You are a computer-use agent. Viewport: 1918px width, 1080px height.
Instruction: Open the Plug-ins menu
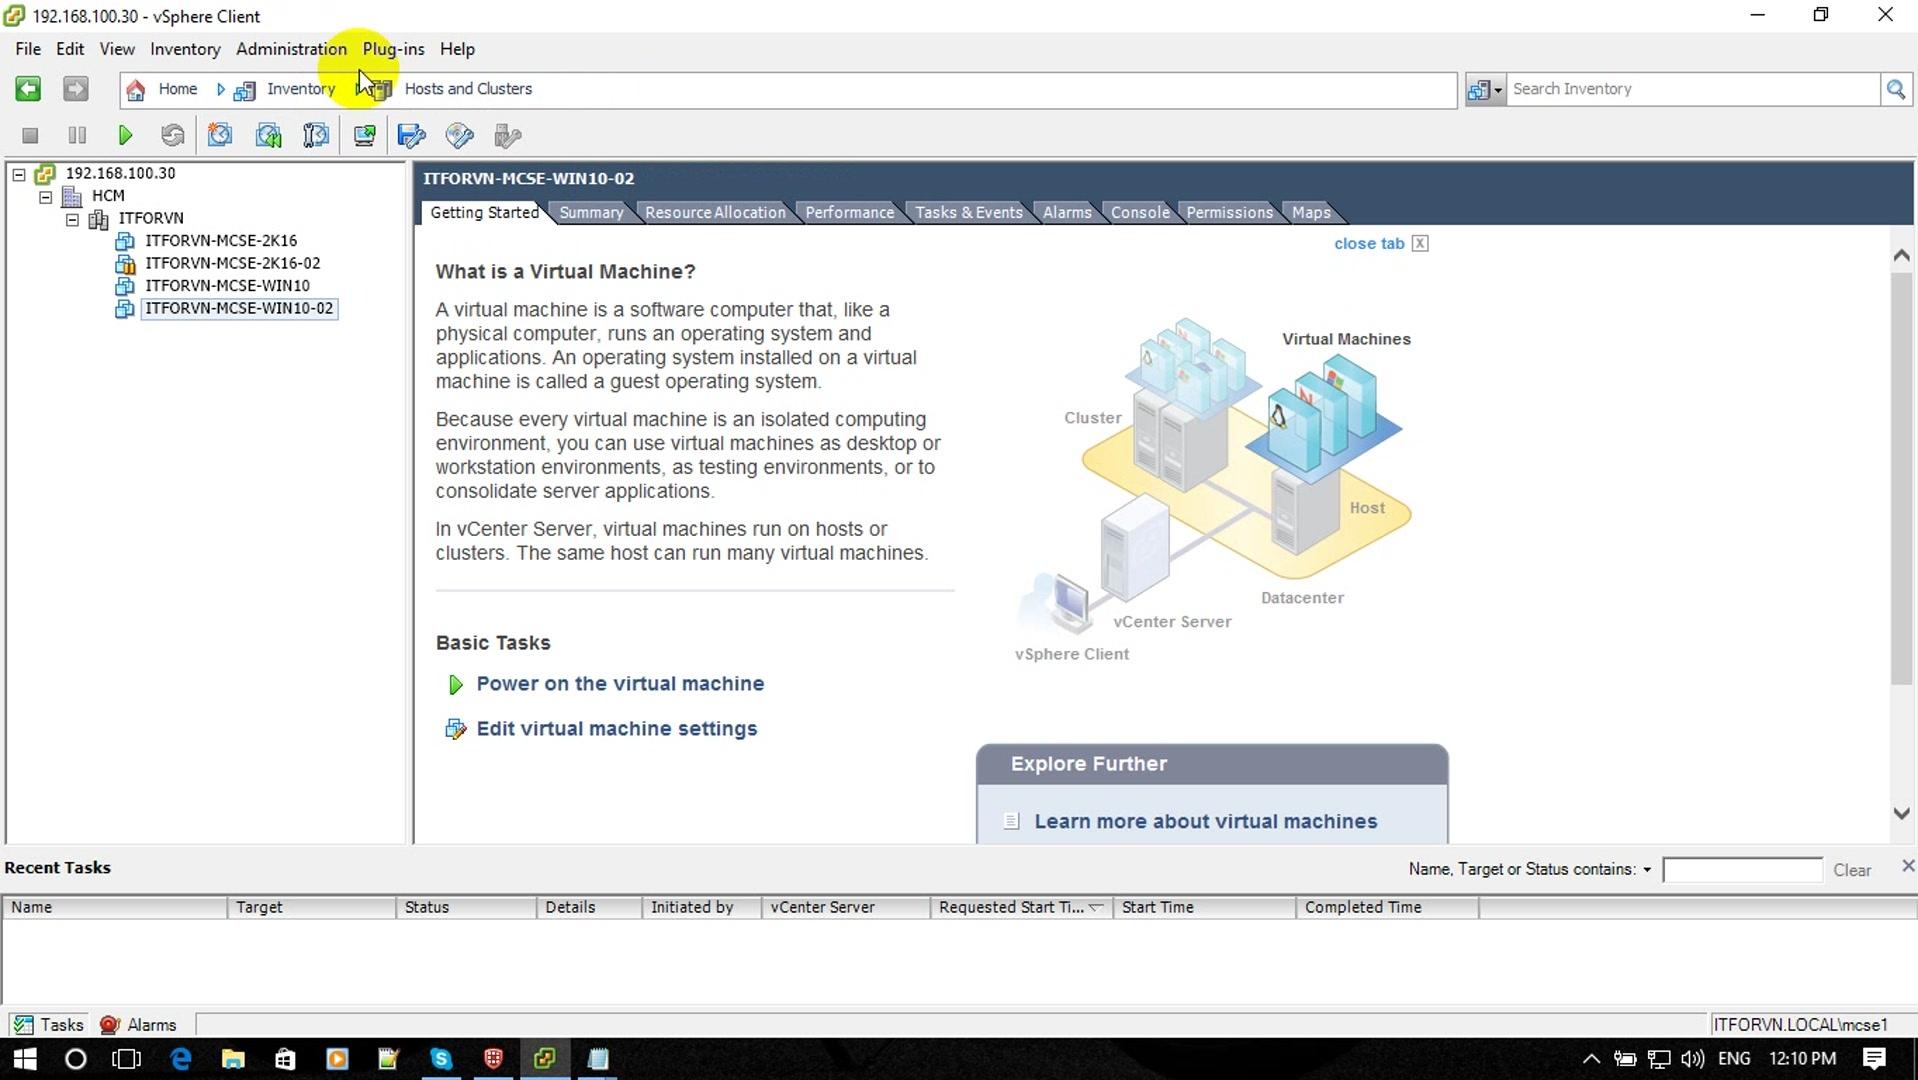coord(393,49)
